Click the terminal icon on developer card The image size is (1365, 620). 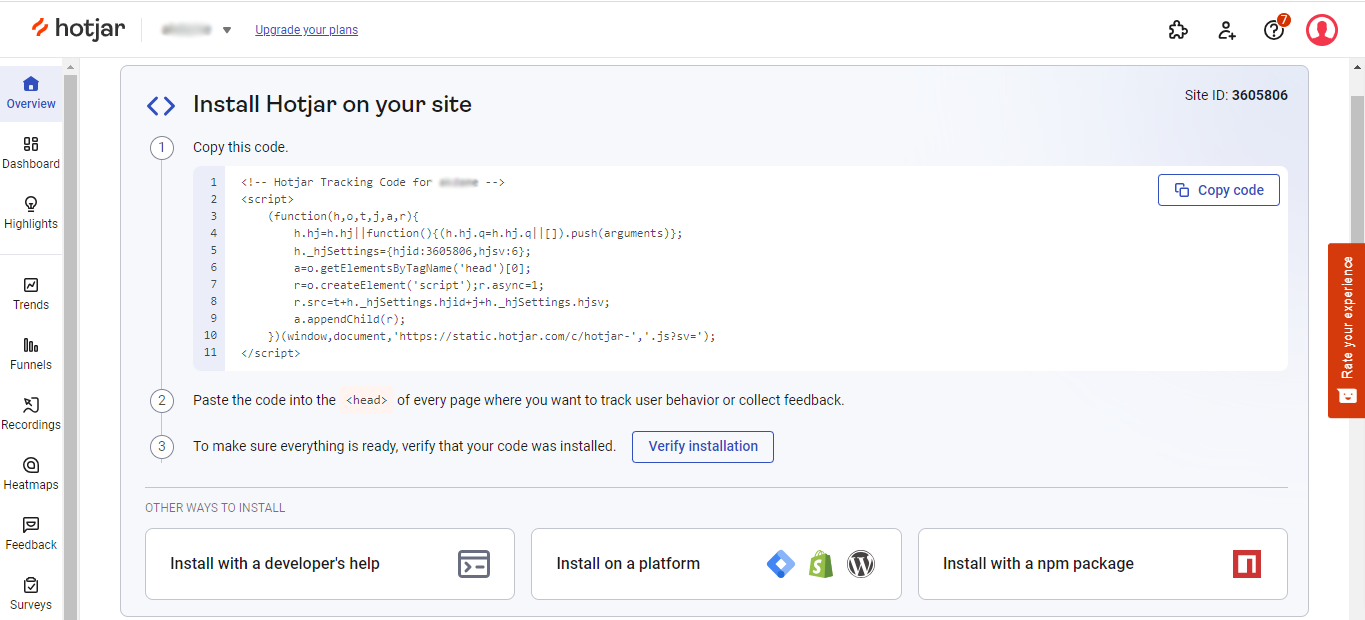tap(474, 564)
